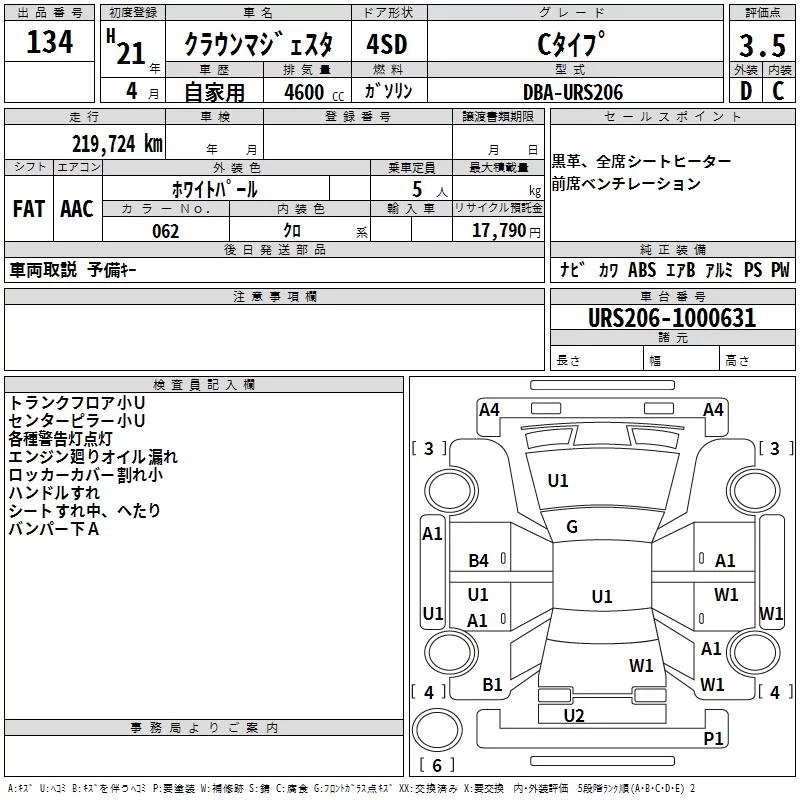Screen dimensions: 800x800
Task: Select exterior color ホワイトパール
Action: pyautogui.click(x=214, y=189)
